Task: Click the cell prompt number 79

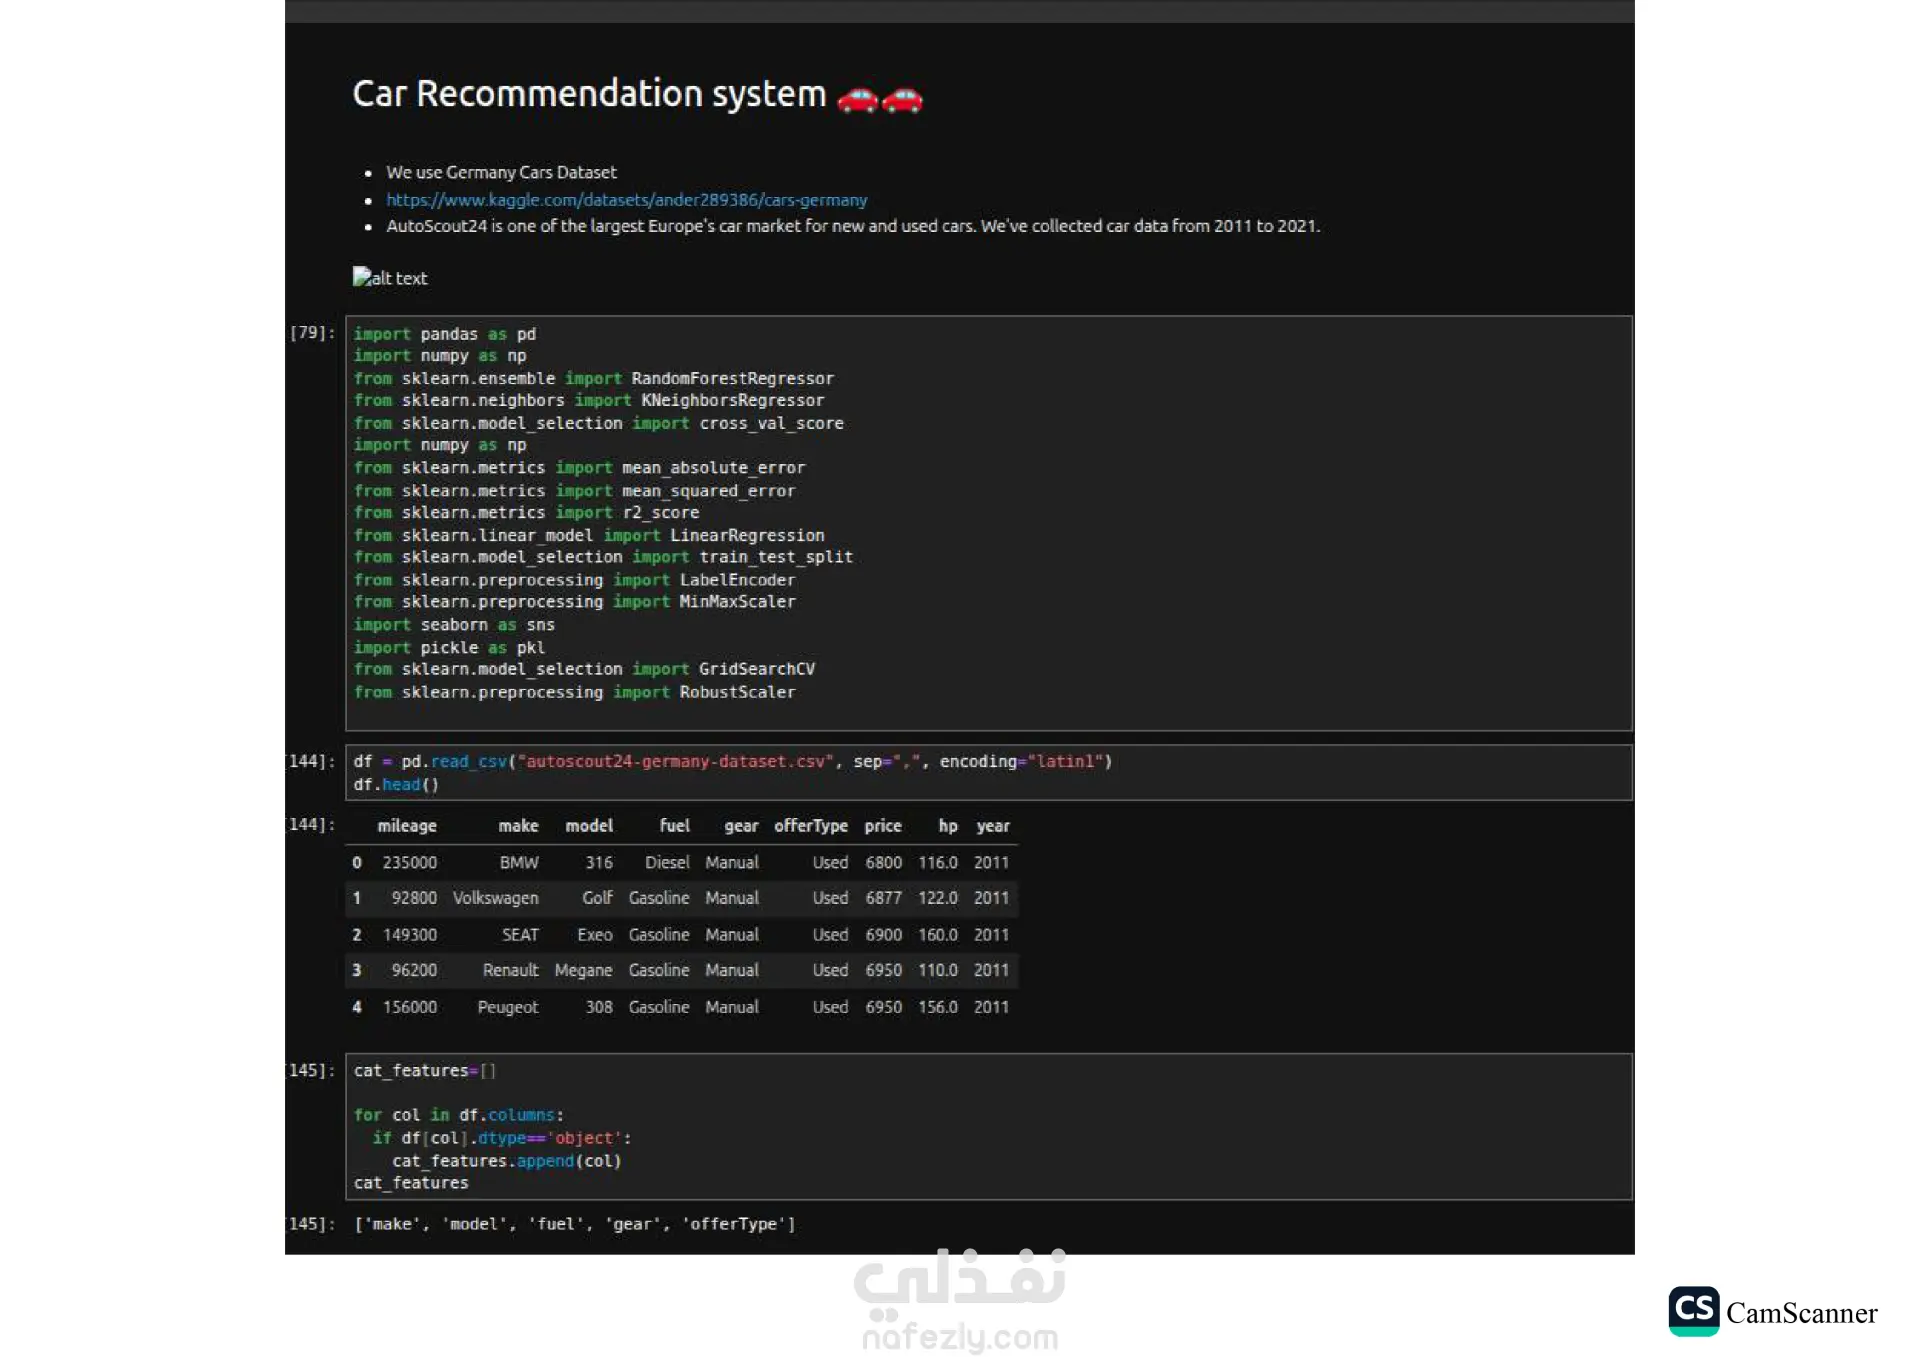Action: (x=311, y=332)
